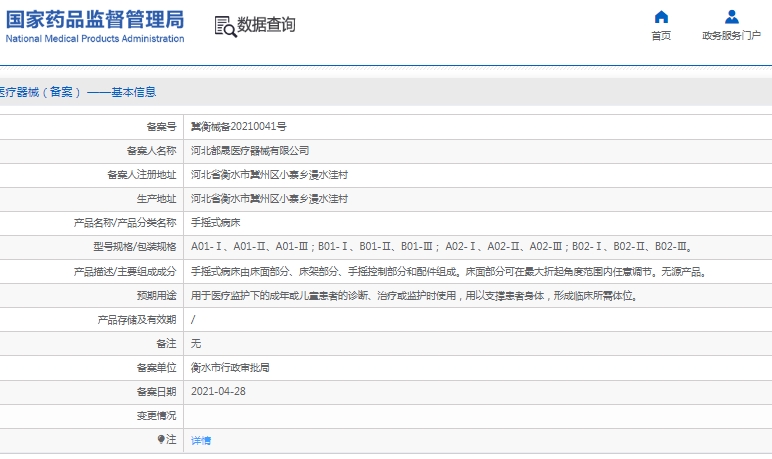Select 衡水市行政审批局 filing unit
The image size is (772, 459).
click(x=230, y=368)
